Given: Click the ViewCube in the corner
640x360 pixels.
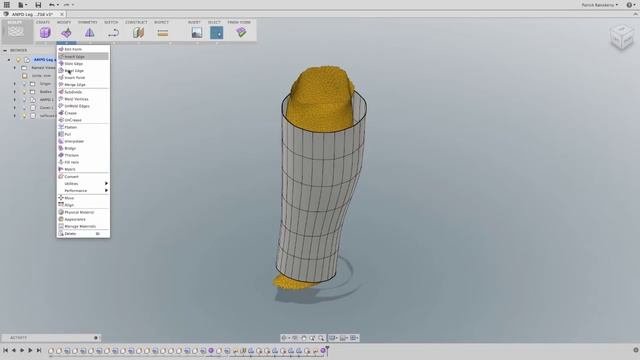Looking at the screenshot, I should pos(622,37).
